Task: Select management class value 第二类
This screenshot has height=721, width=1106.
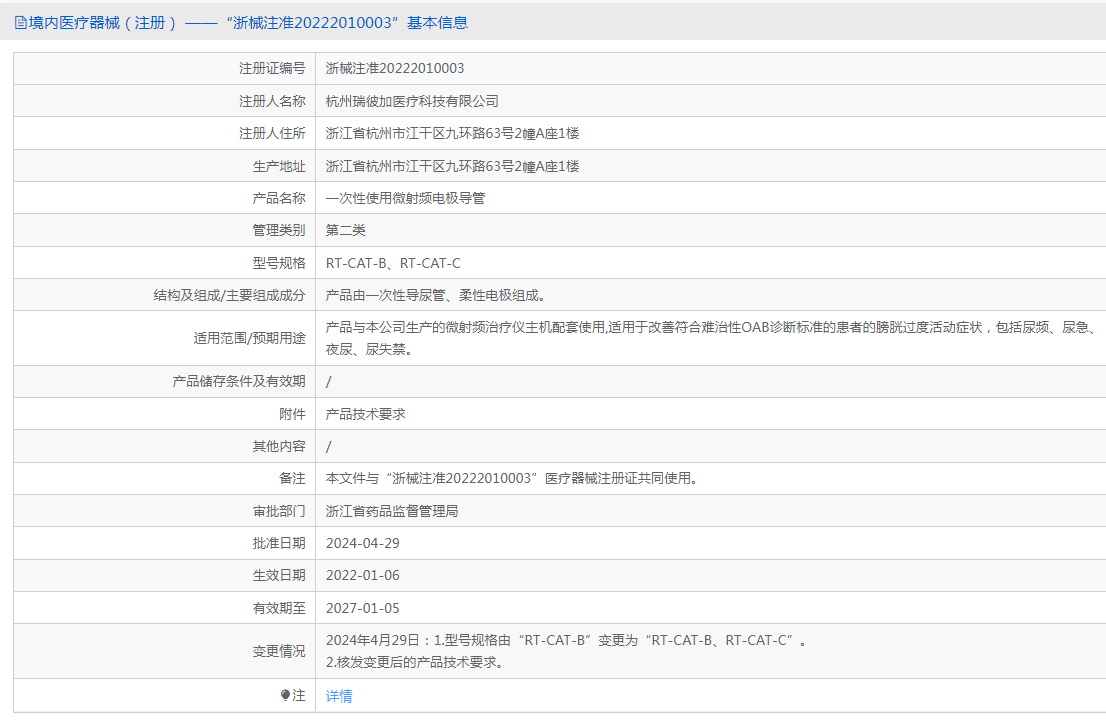Action: (346, 230)
